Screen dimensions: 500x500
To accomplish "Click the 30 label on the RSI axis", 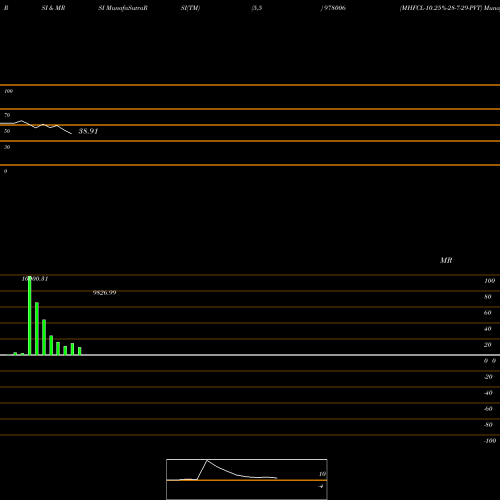I will click(7, 147).
